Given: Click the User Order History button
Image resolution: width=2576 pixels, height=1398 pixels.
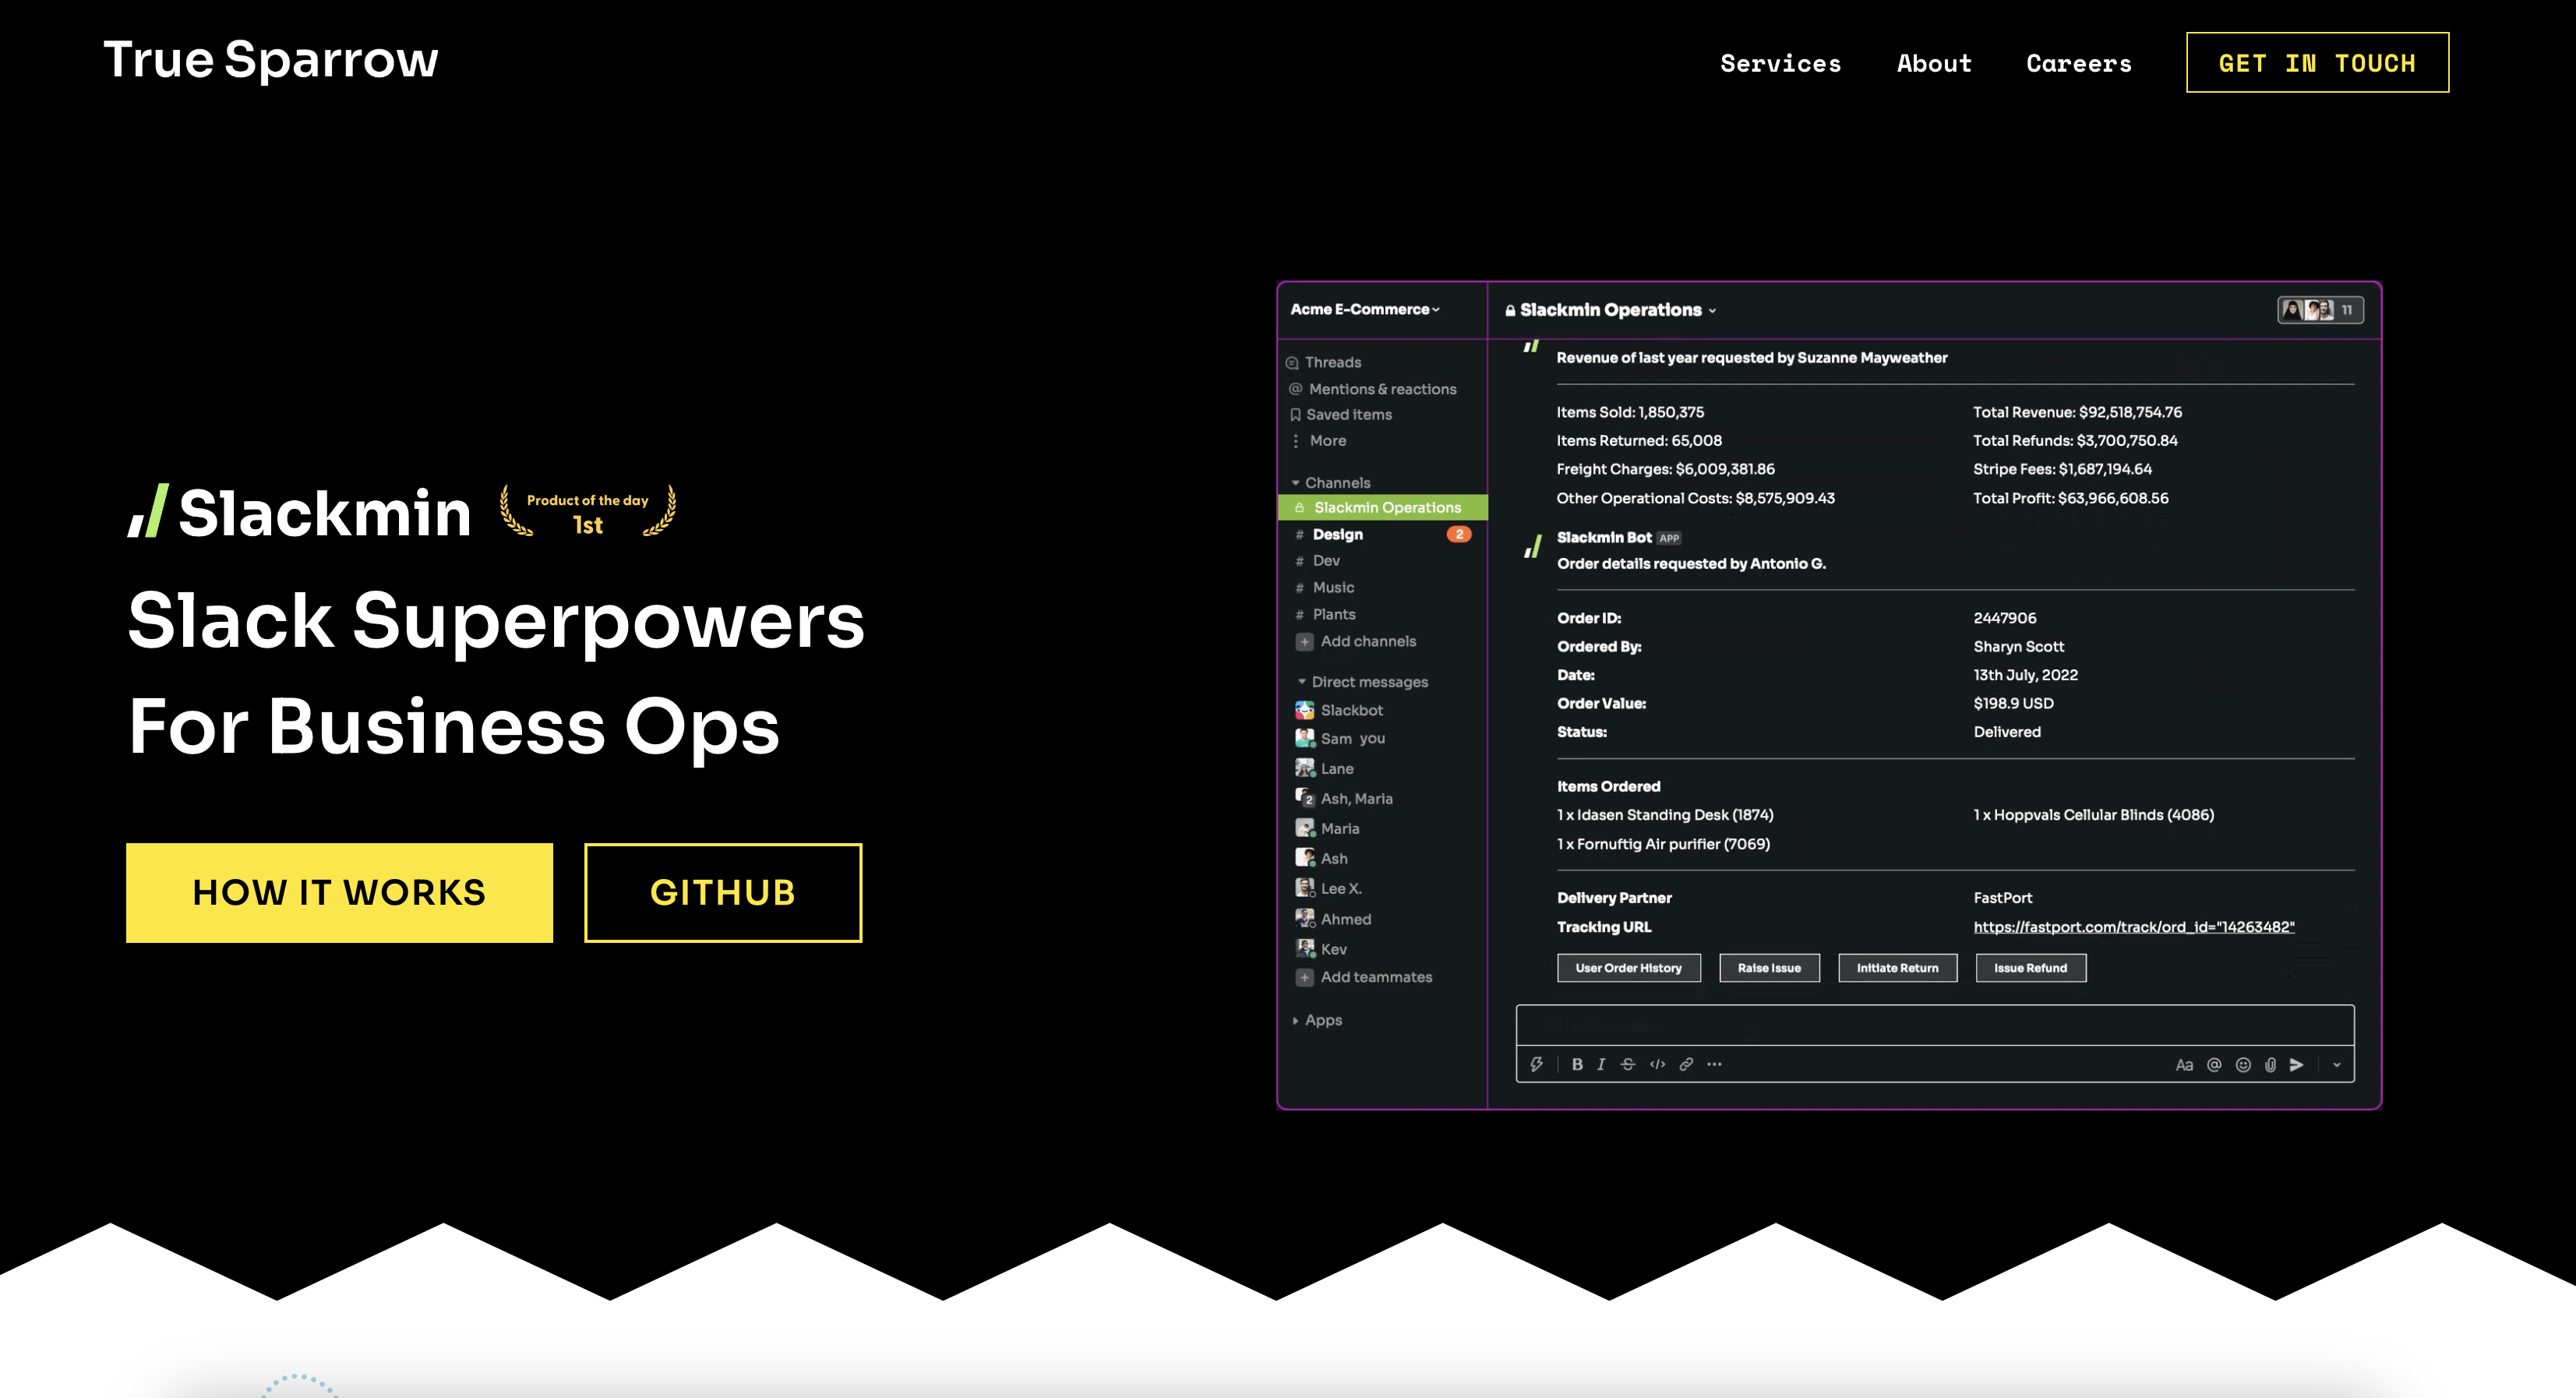Looking at the screenshot, I should coord(1629,968).
